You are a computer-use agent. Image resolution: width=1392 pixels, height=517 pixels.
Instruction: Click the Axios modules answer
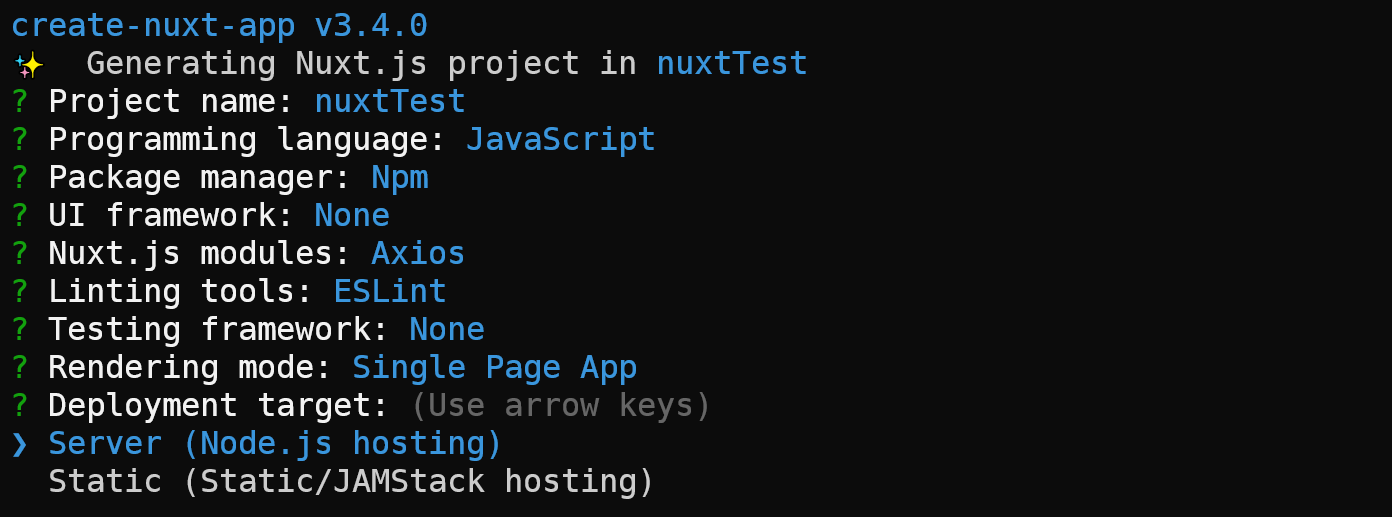[419, 254]
